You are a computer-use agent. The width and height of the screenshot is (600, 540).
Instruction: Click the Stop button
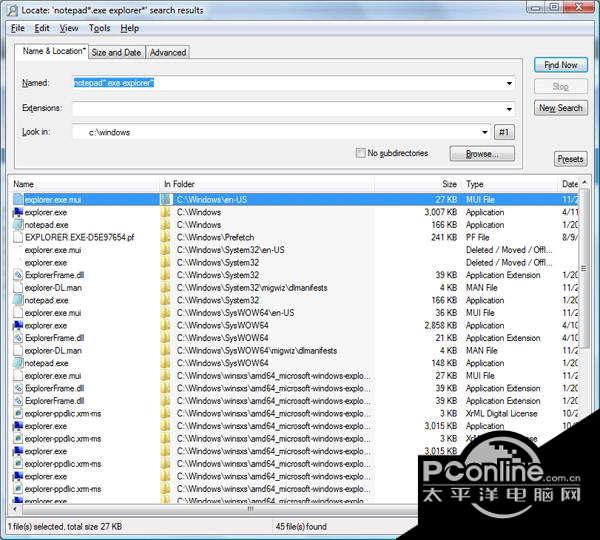(x=561, y=86)
